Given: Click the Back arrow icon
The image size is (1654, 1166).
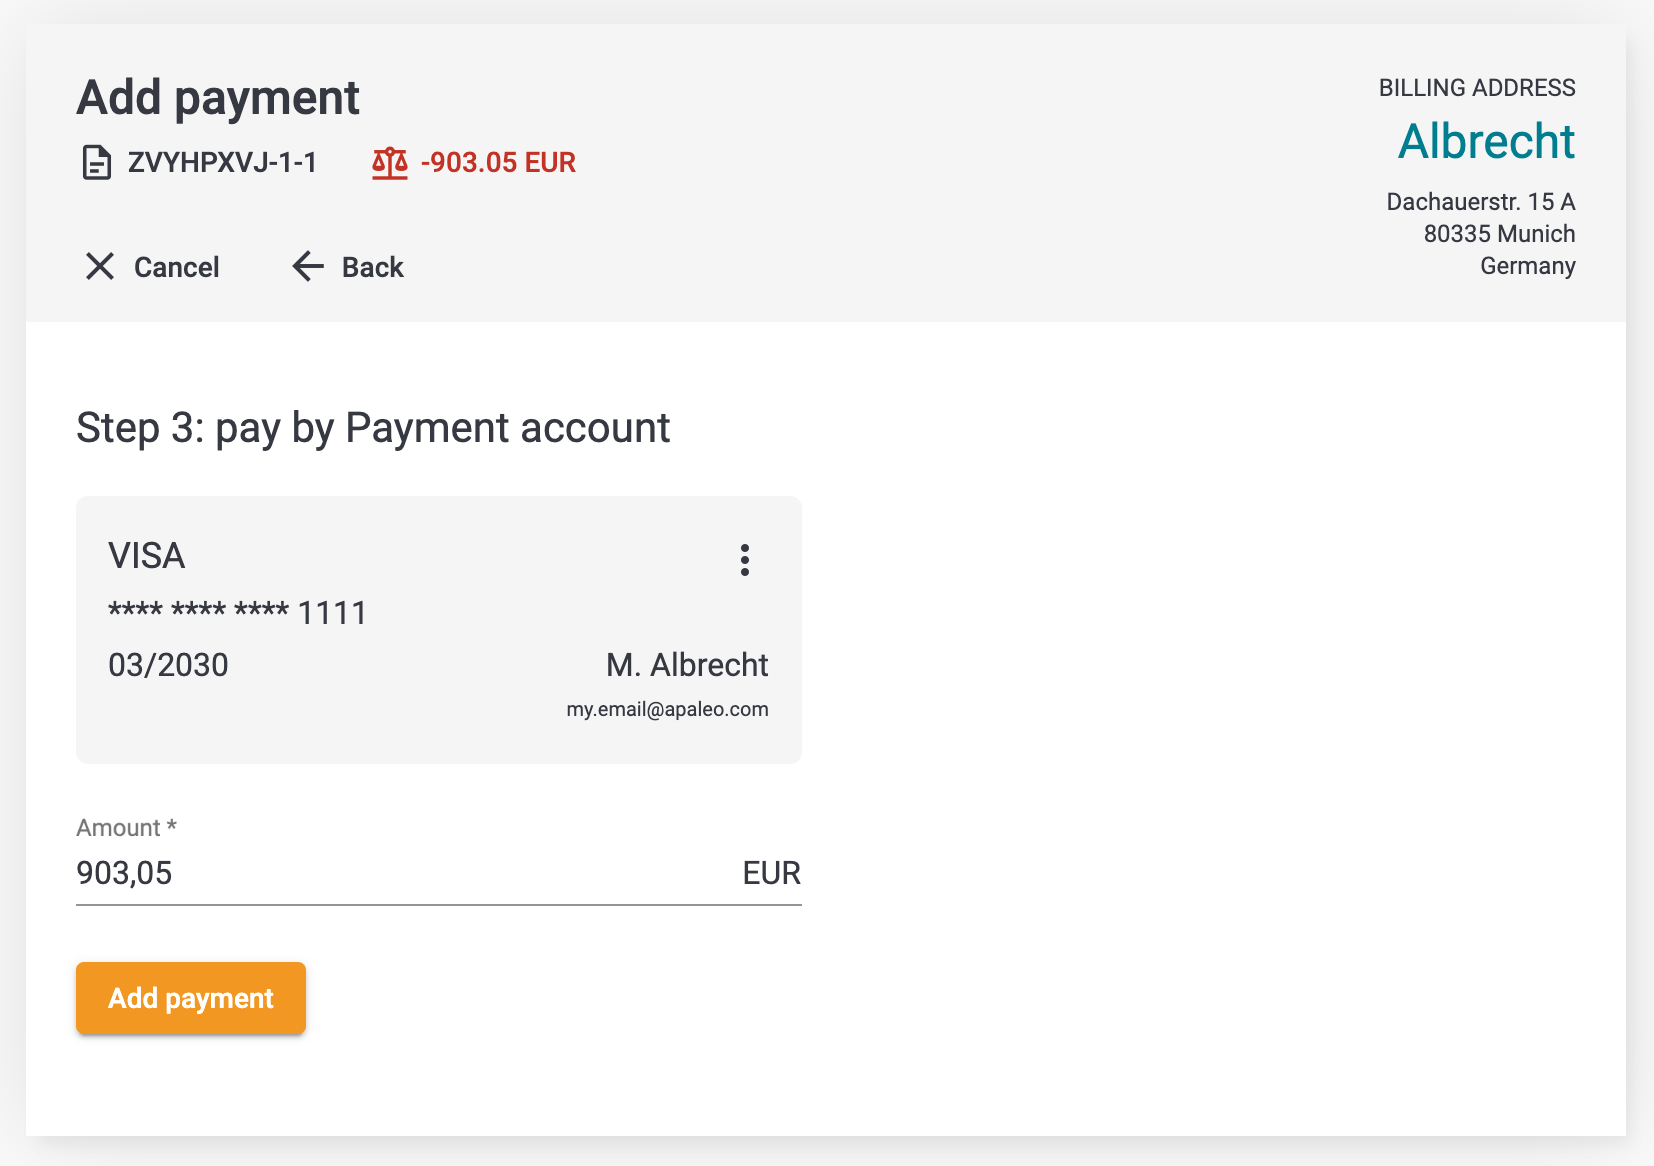Looking at the screenshot, I should [308, 266].
